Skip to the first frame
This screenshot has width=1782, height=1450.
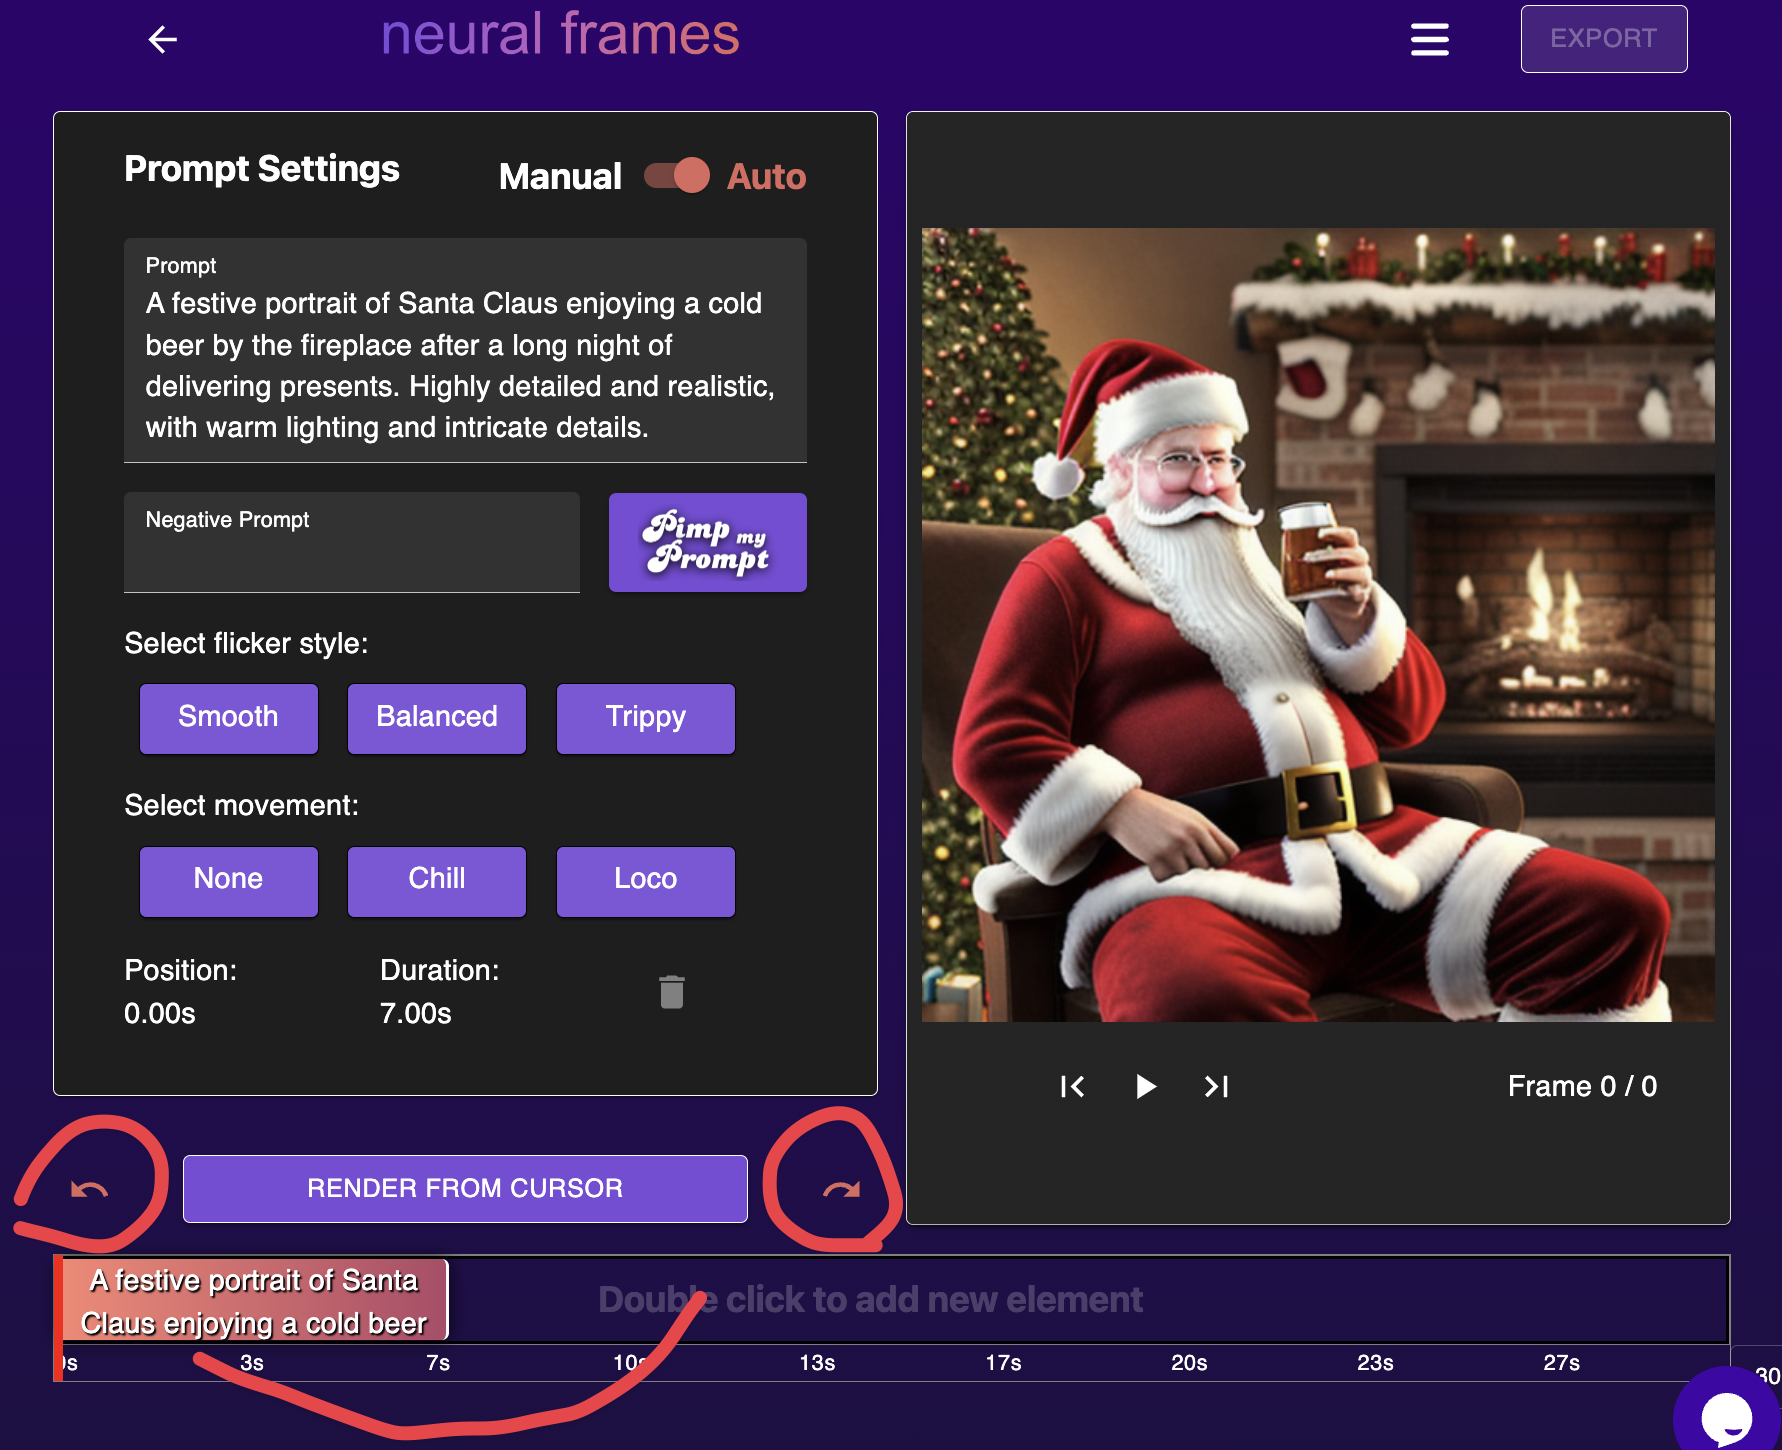[1072, 1087]
